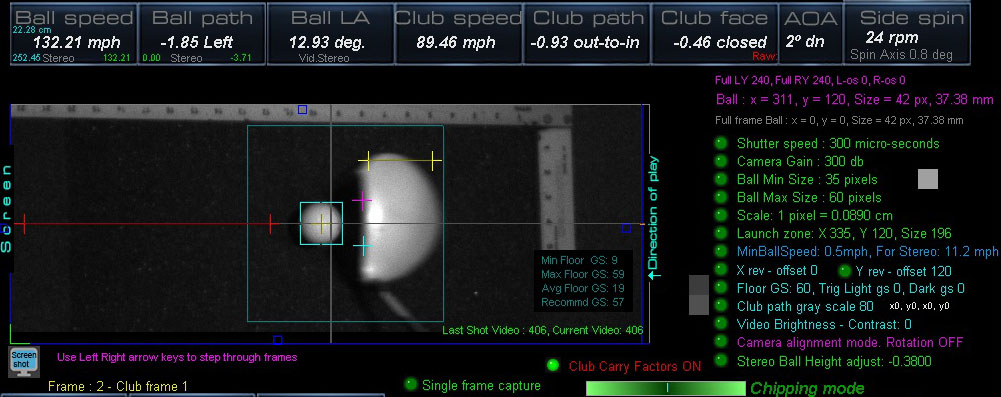Click the green Floor GS indicator light
The width and height of the screenshot is (1001, 397).
click(x=721, y=288)
